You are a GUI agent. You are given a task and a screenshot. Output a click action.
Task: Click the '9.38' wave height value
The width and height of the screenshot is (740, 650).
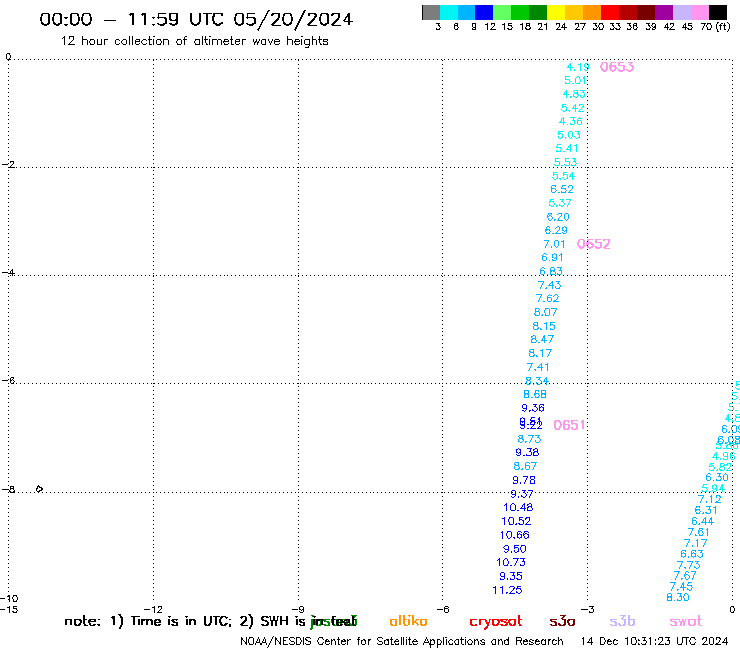coord(527,452)
